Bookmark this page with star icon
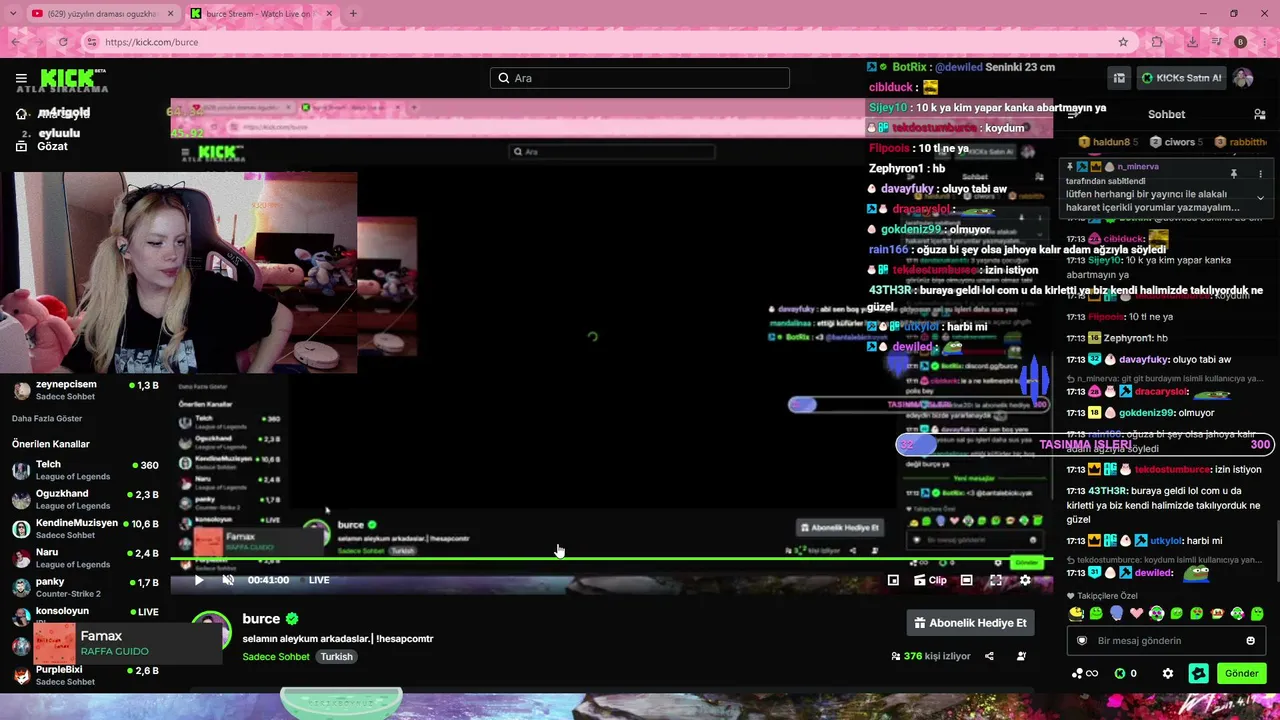 point(1123,42)
